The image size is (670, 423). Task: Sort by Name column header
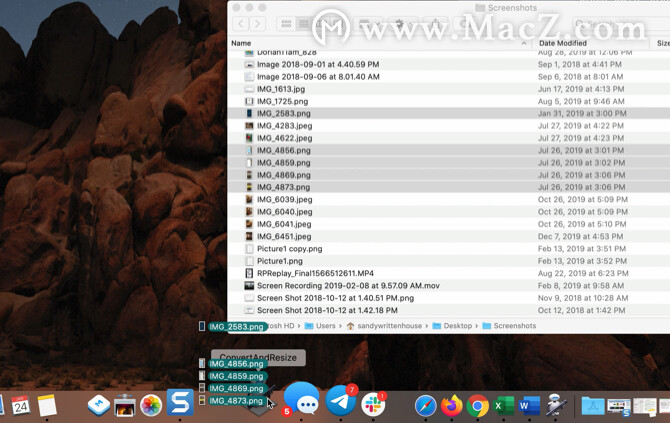click(241, 43)
